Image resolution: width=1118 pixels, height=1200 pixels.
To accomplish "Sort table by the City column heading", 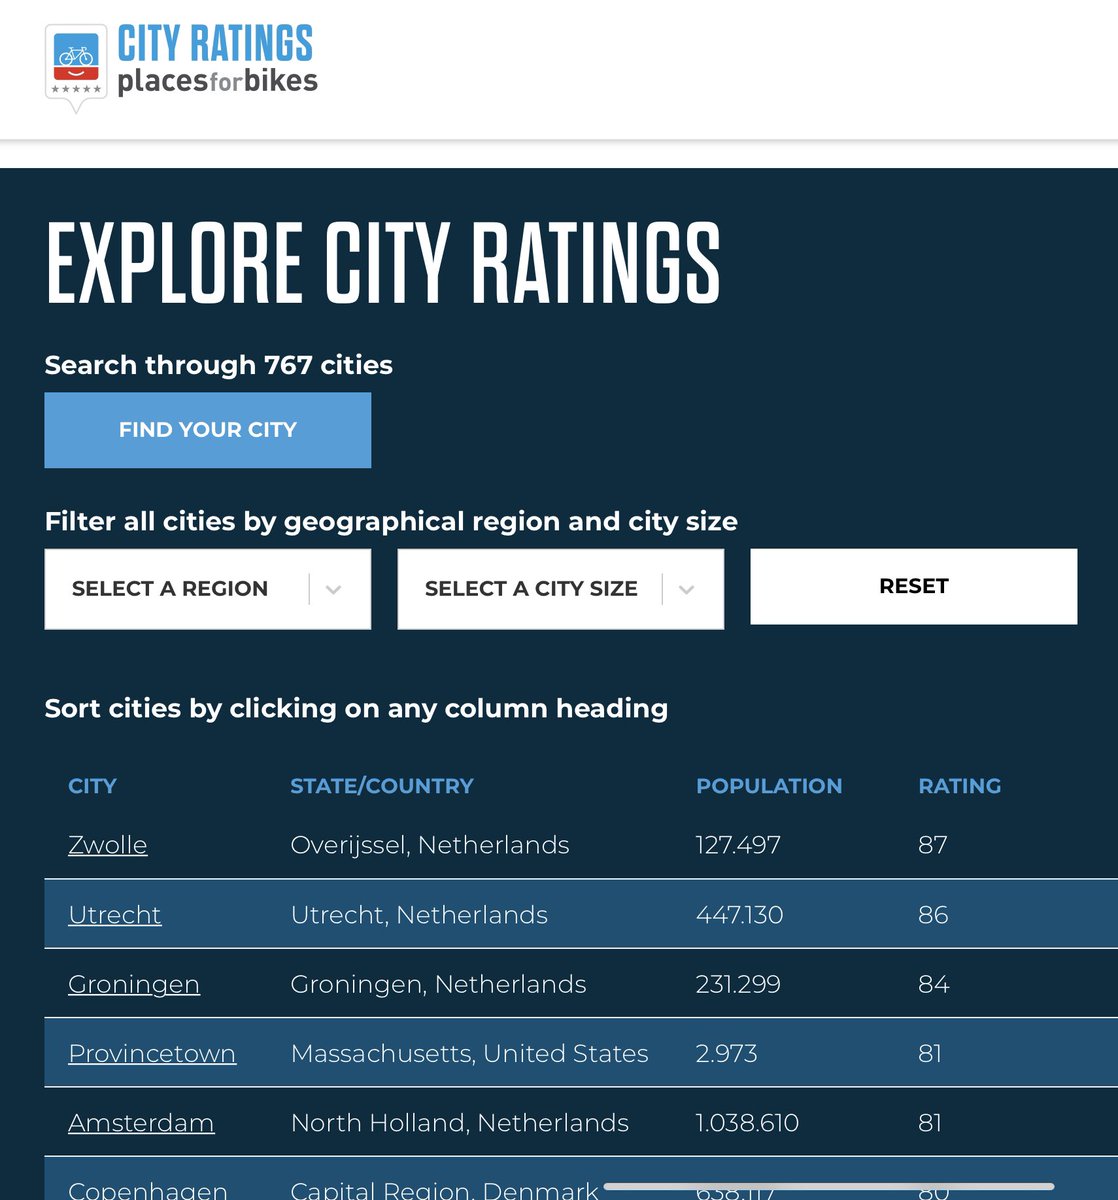I will click(x=92, y=786).
